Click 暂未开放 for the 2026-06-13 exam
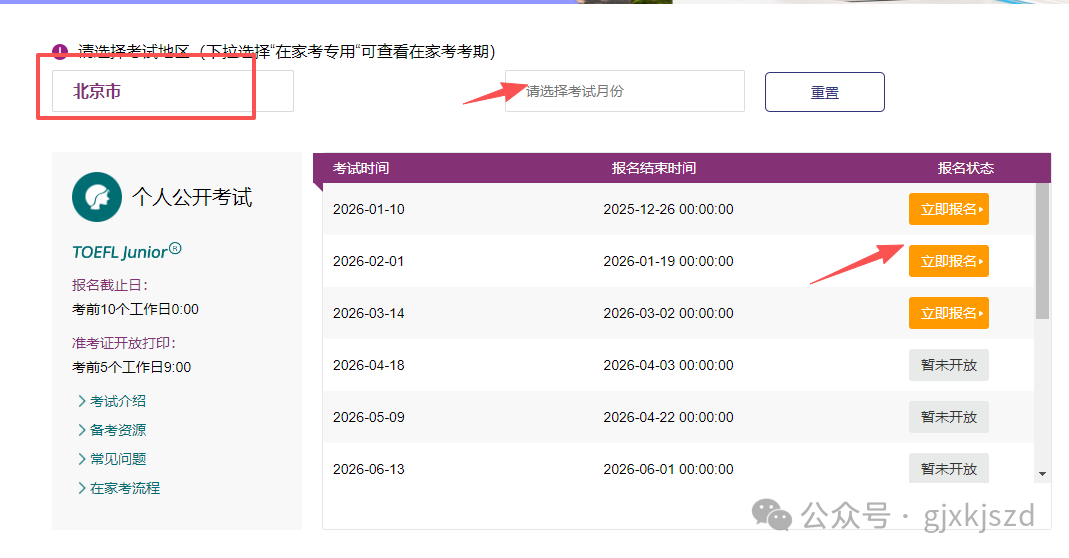1069x558 pixels. click(948, 468)
